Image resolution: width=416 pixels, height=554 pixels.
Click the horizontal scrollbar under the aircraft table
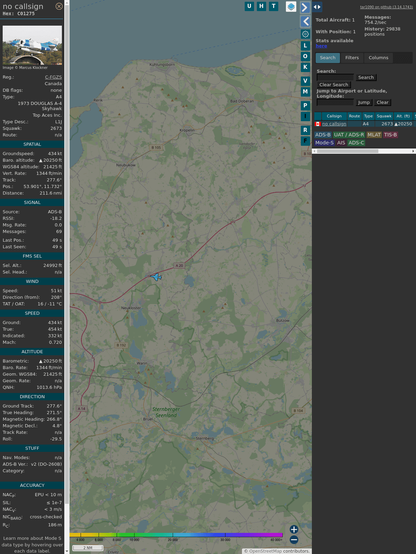tap(364, 151)
